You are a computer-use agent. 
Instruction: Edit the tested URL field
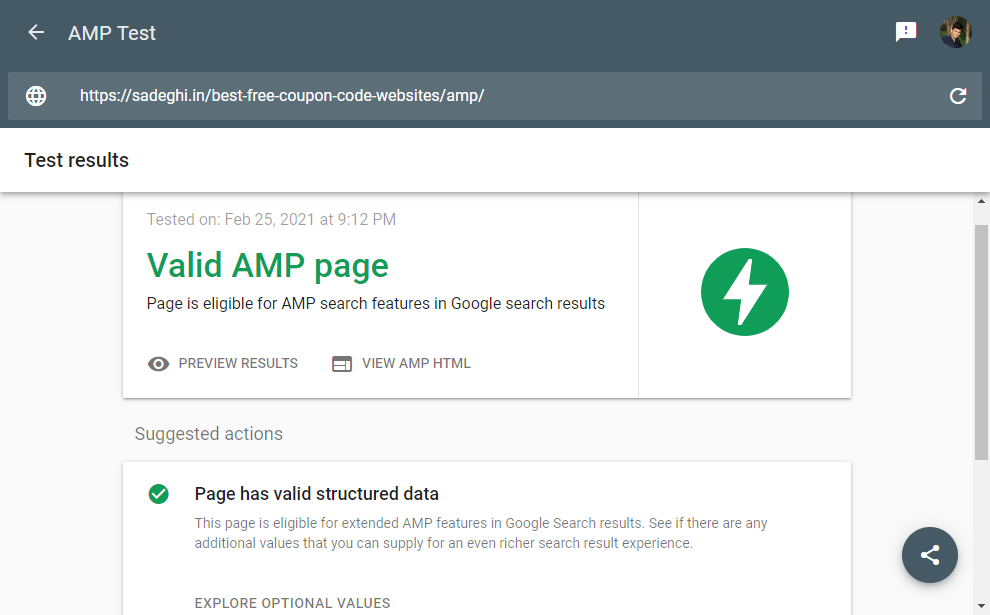click(494, 96)
